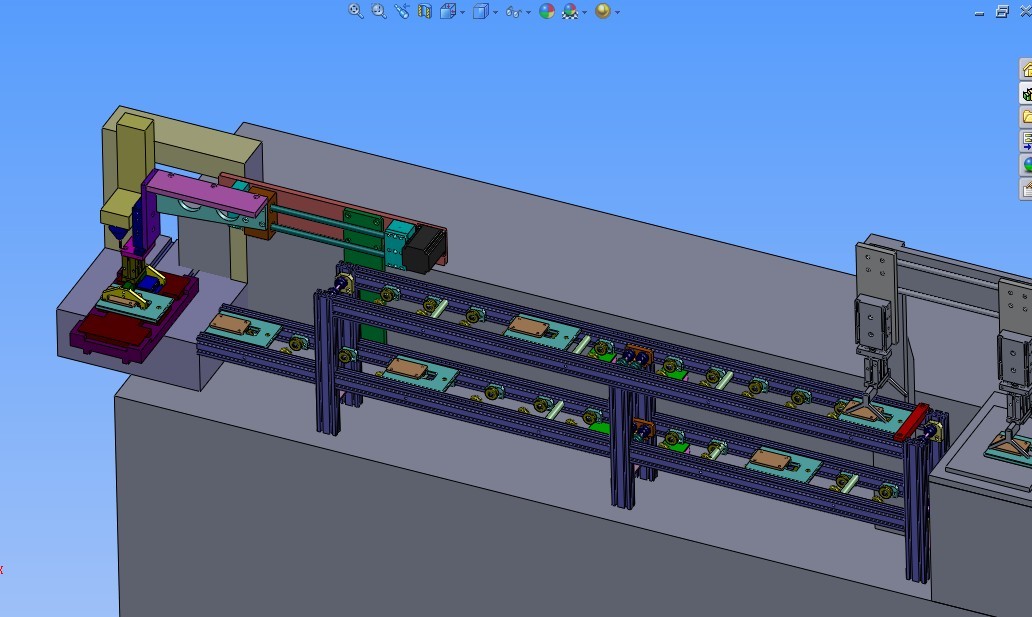
Task: Open the Appearances and Scenes globe tab
Action: (1026, 164)
